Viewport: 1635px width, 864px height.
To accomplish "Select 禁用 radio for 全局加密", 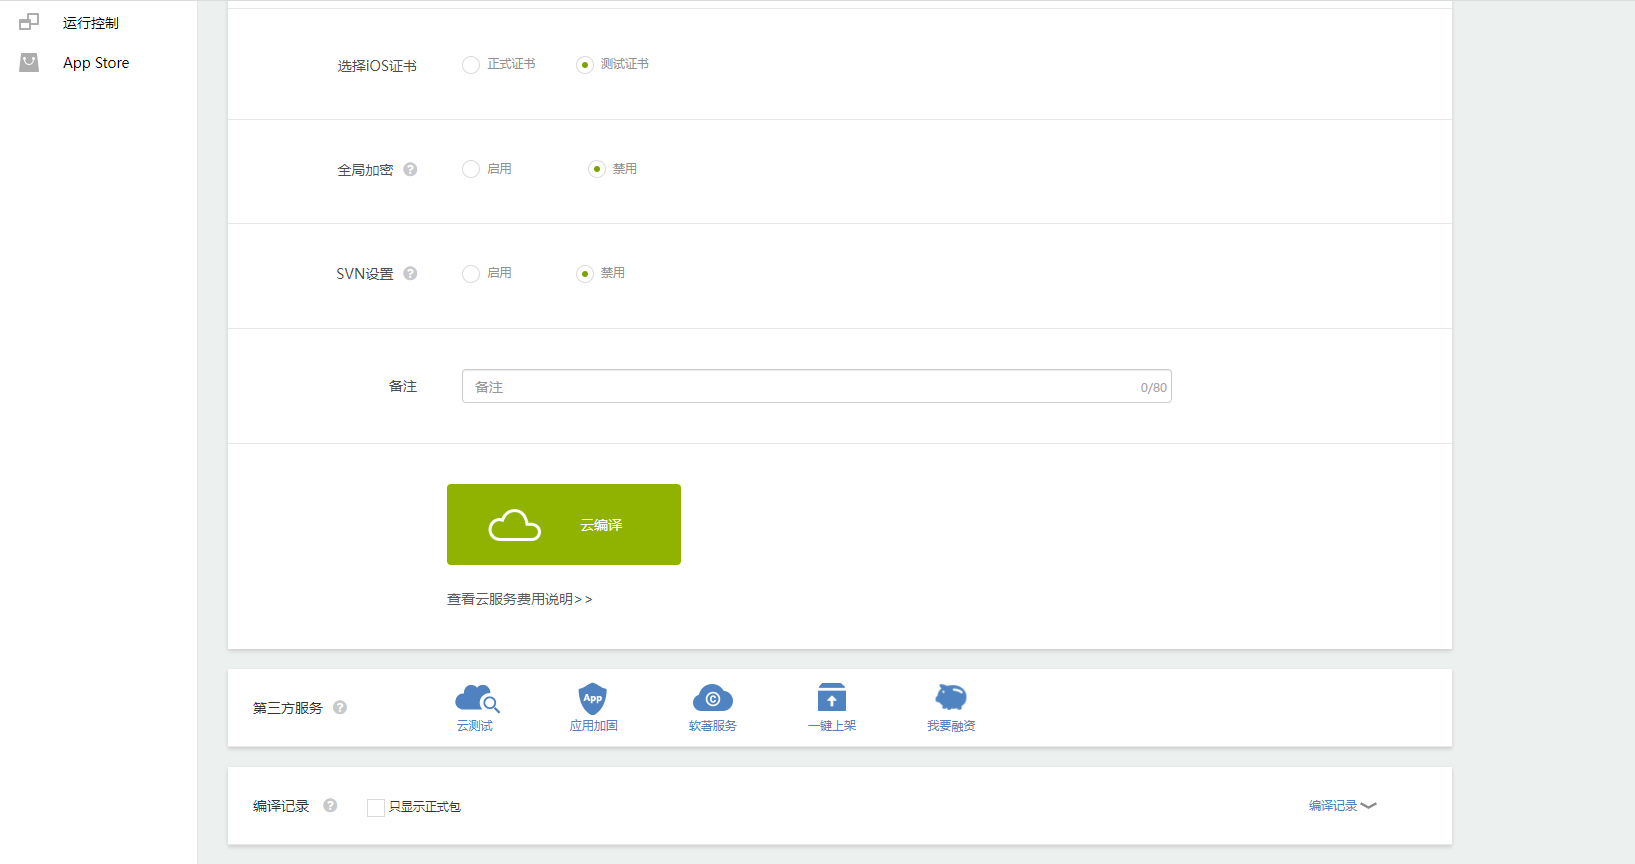I will click(597, 169).
